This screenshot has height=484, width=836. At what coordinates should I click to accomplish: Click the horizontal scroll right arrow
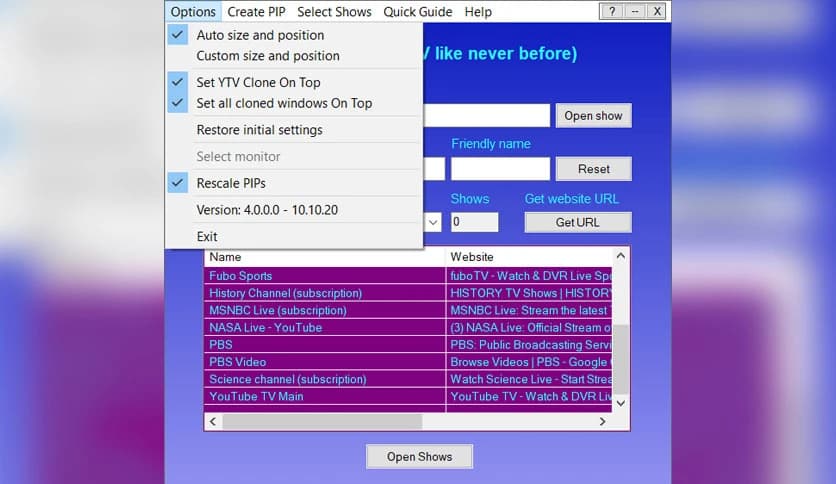coord(603,422)
